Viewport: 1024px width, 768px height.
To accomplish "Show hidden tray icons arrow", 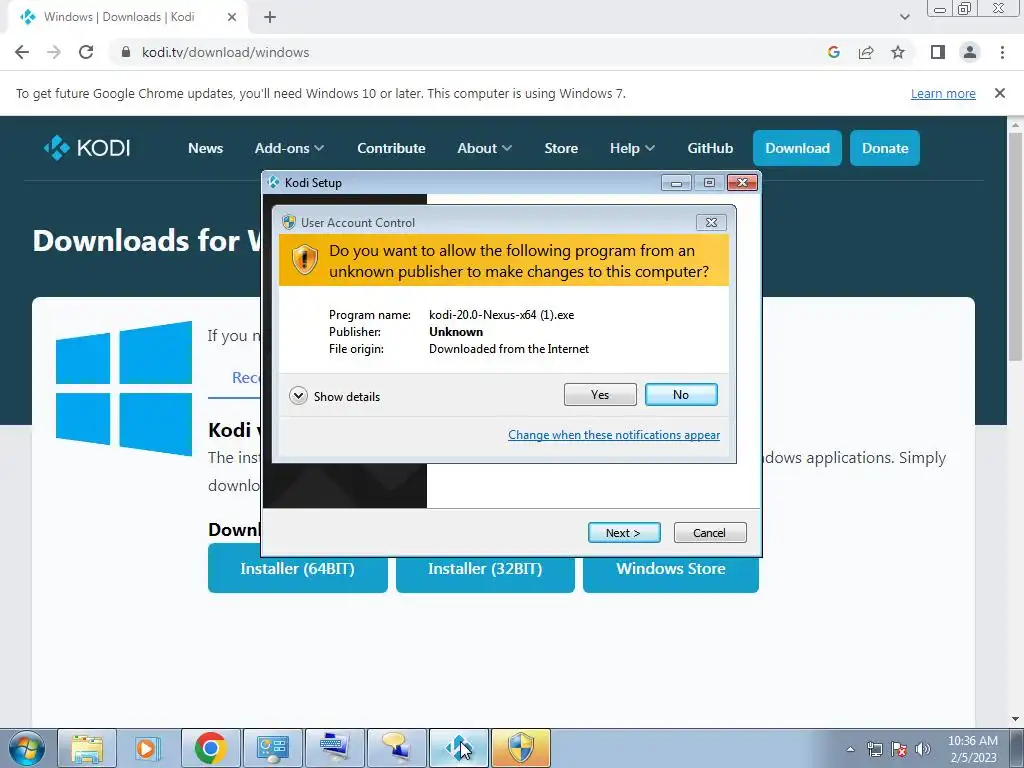I will [x=850, y=749].
